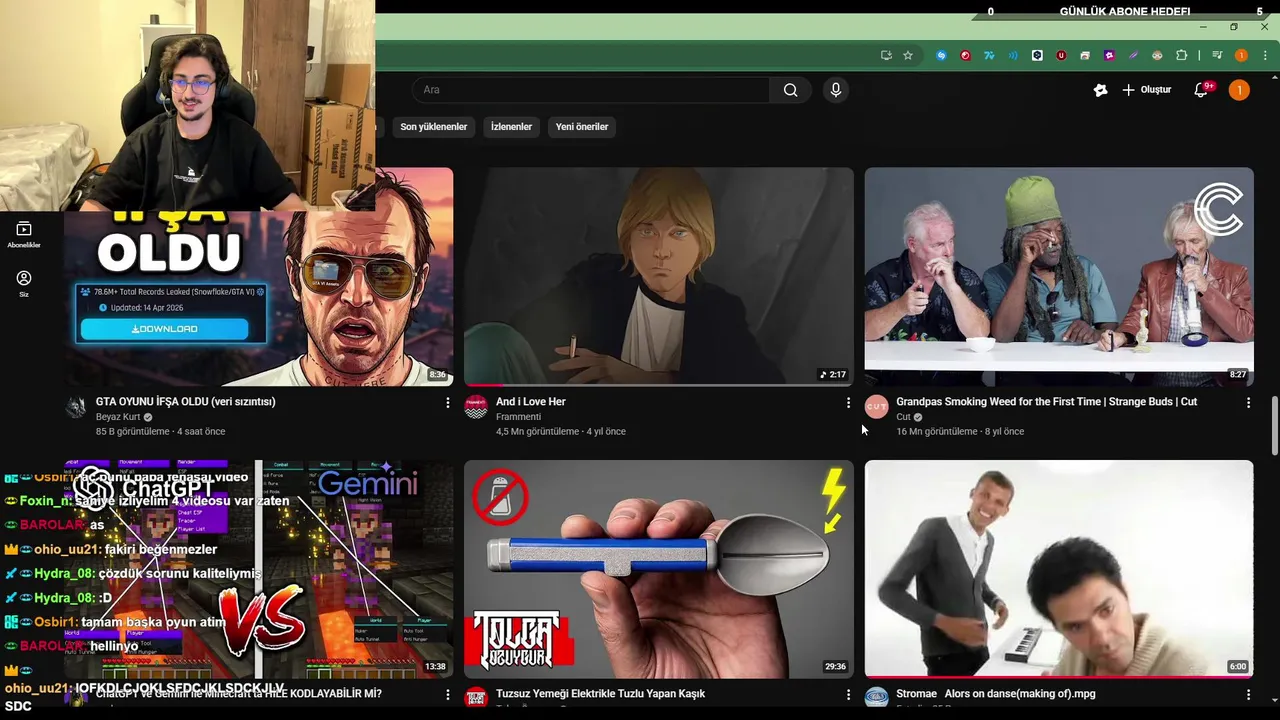The height and width of the screenshot is (720, 1280).
Task: Open options menu for GTA OYUNU İFŞA OLDU video
Action: click(x=447, y=402)
